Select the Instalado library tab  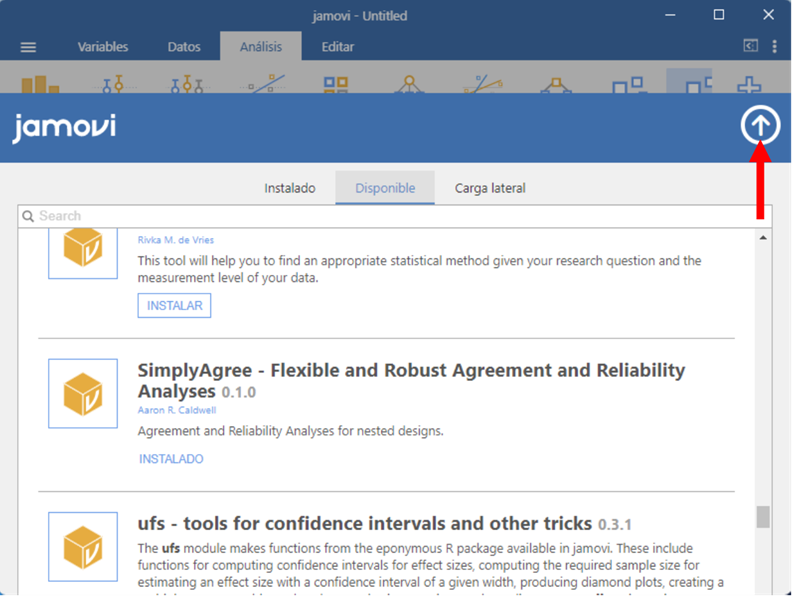coord(290,188)
